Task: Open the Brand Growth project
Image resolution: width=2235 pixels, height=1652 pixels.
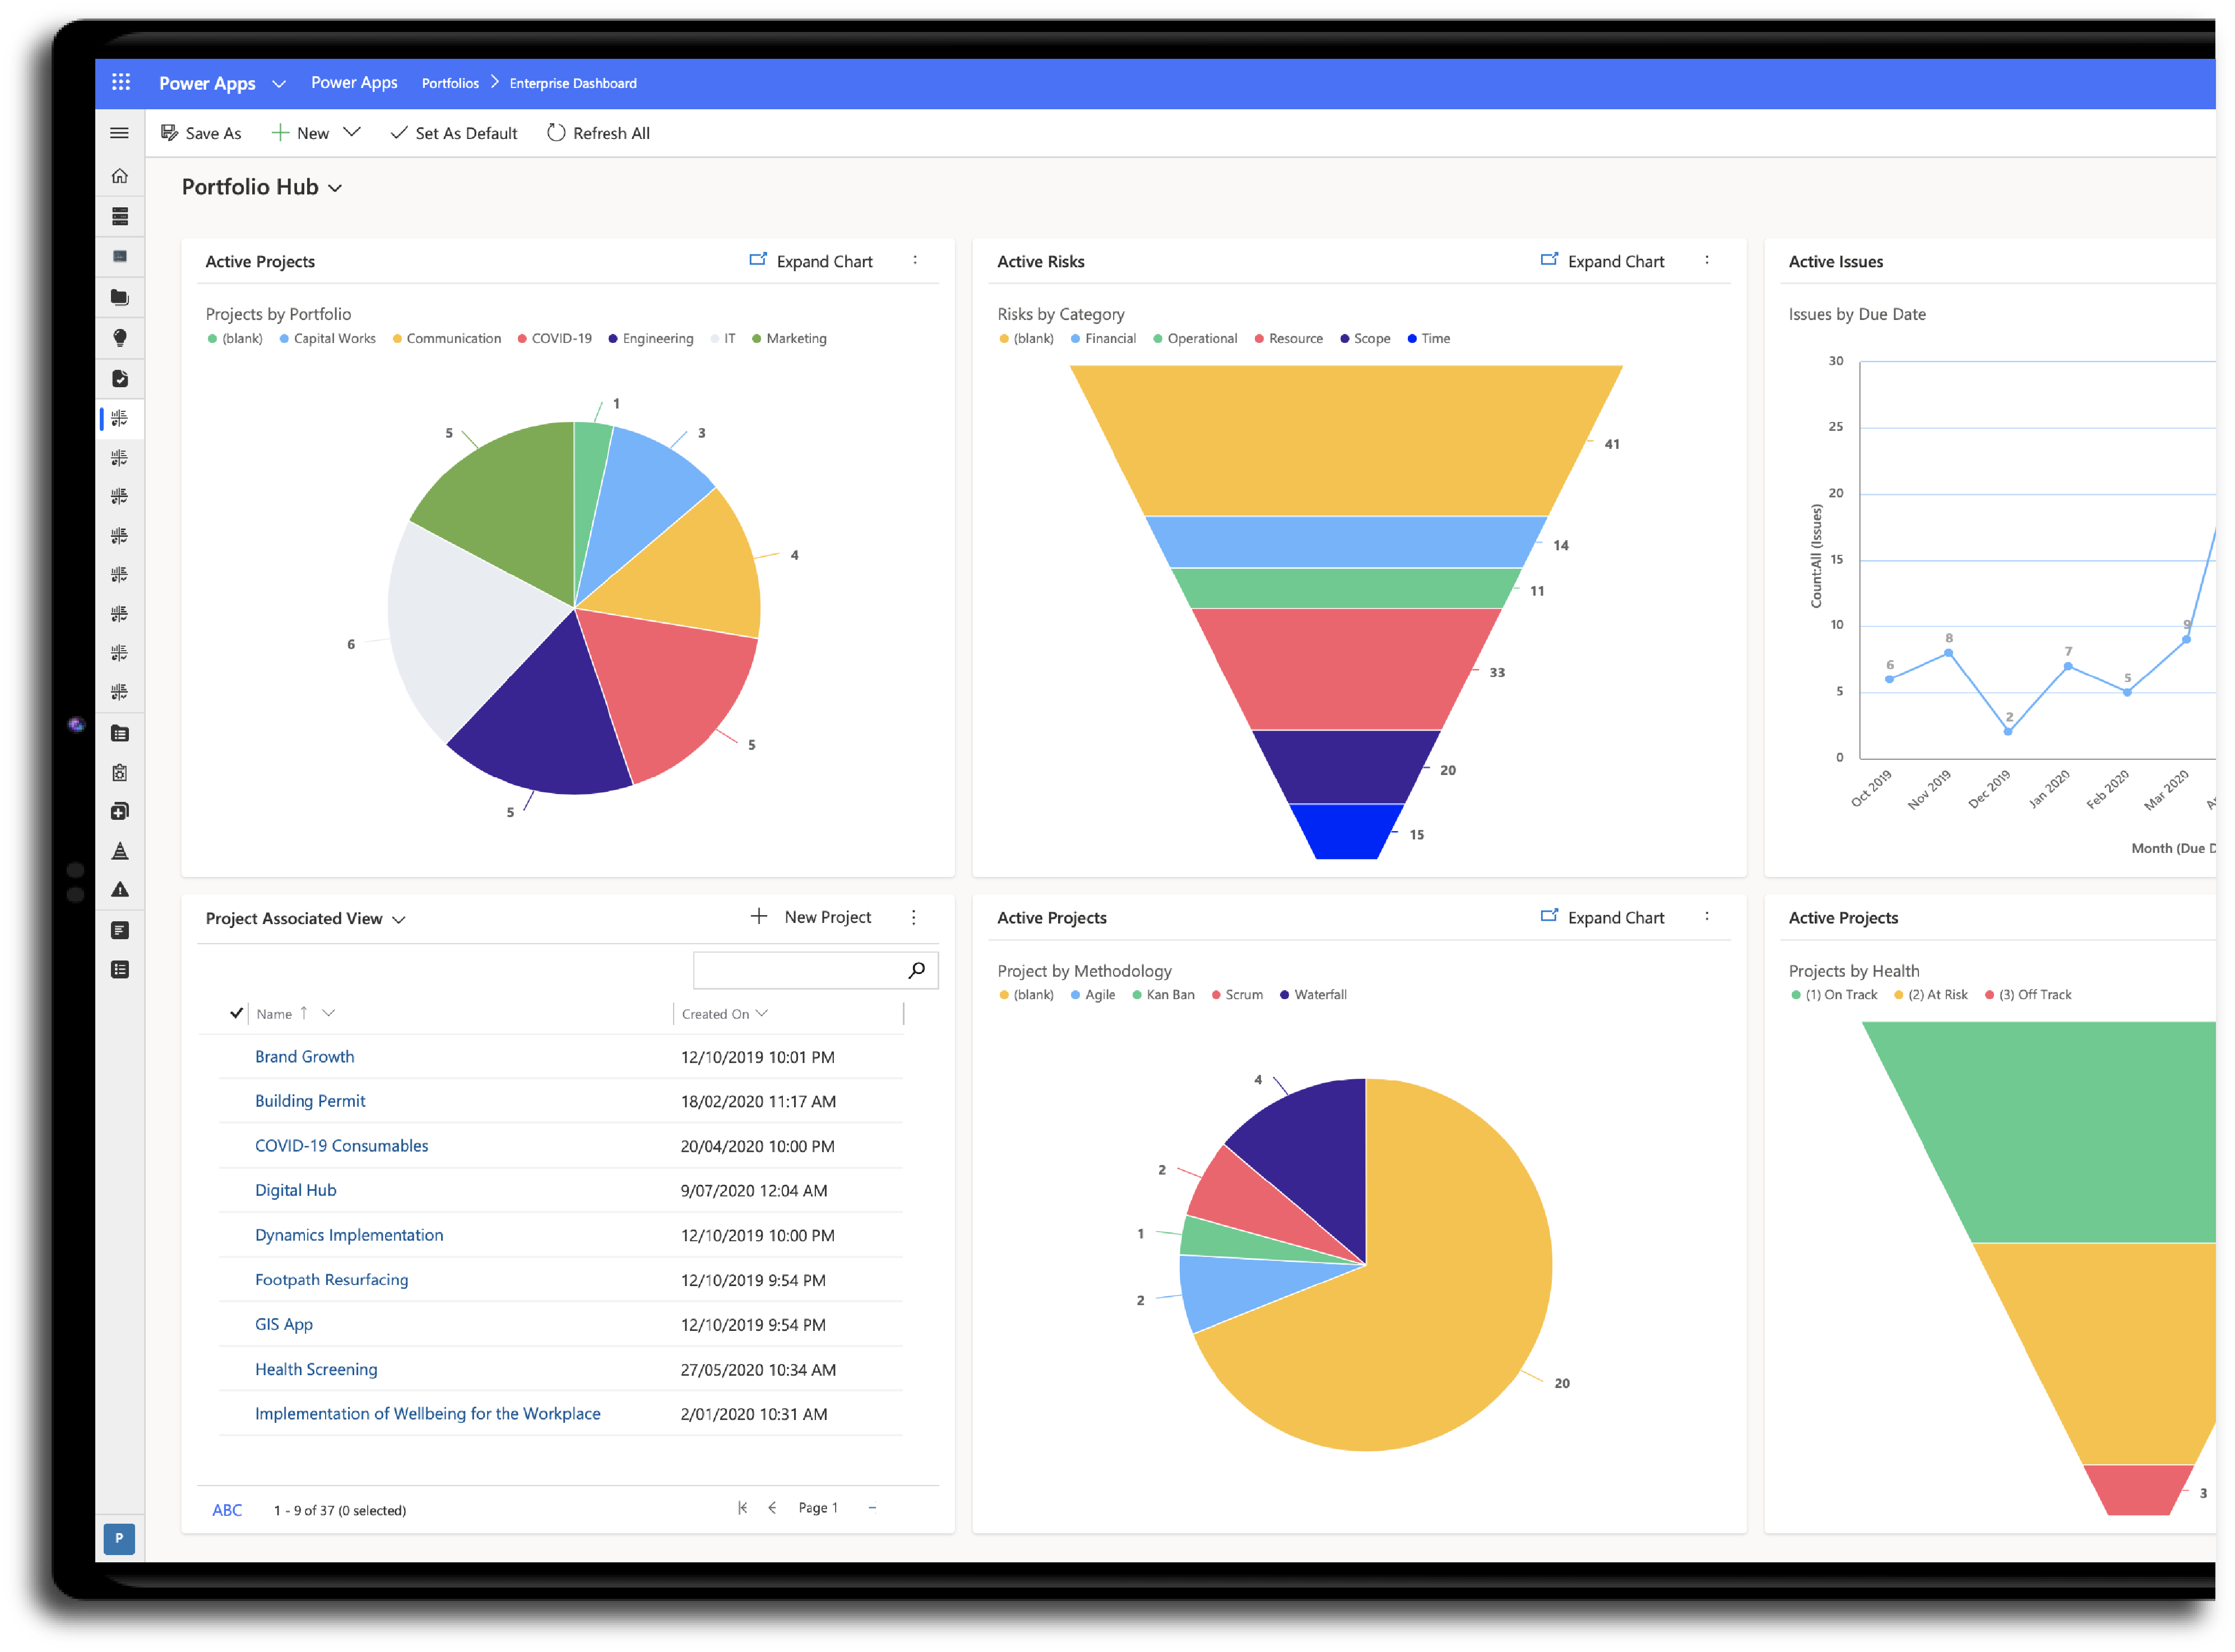Action: coord(304,1056)
